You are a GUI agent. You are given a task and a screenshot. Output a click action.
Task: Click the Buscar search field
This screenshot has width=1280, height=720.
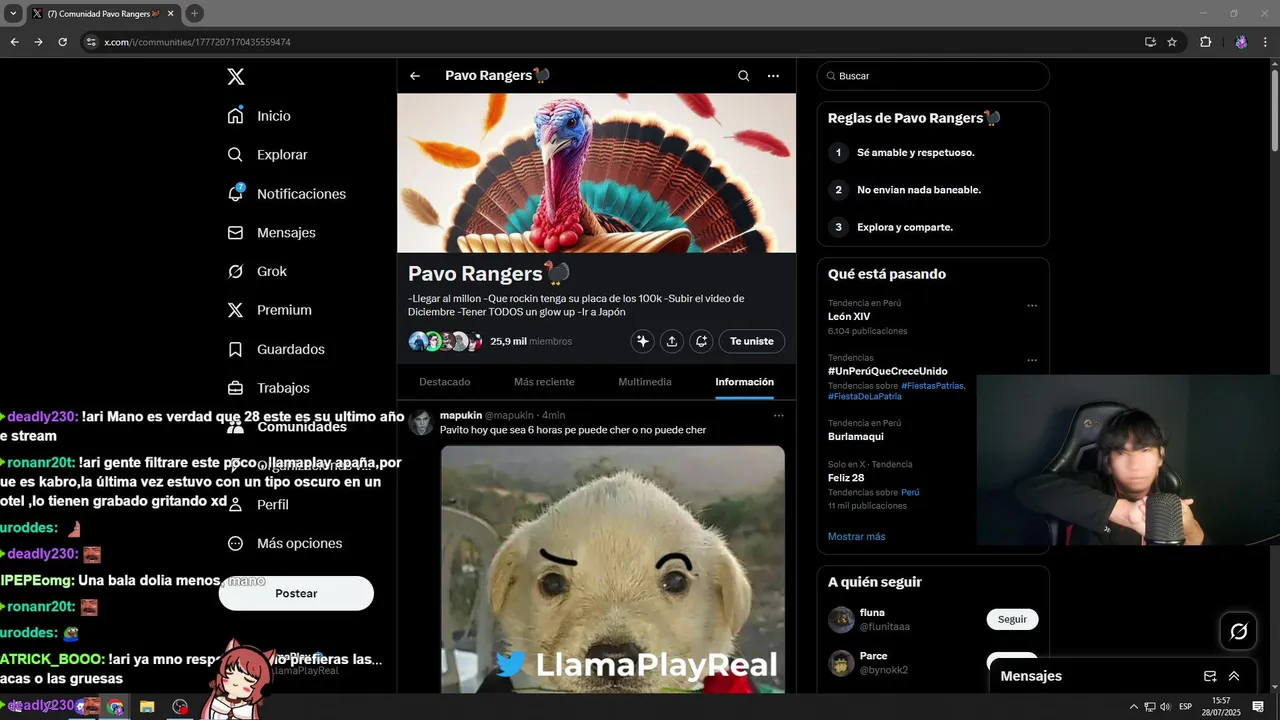click(932, 76)
